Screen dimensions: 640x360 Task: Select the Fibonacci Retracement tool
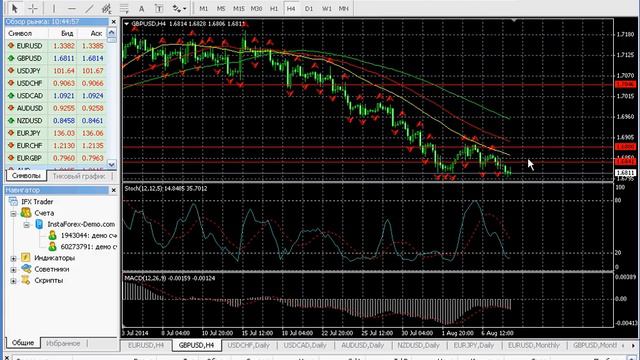point(124,8)
